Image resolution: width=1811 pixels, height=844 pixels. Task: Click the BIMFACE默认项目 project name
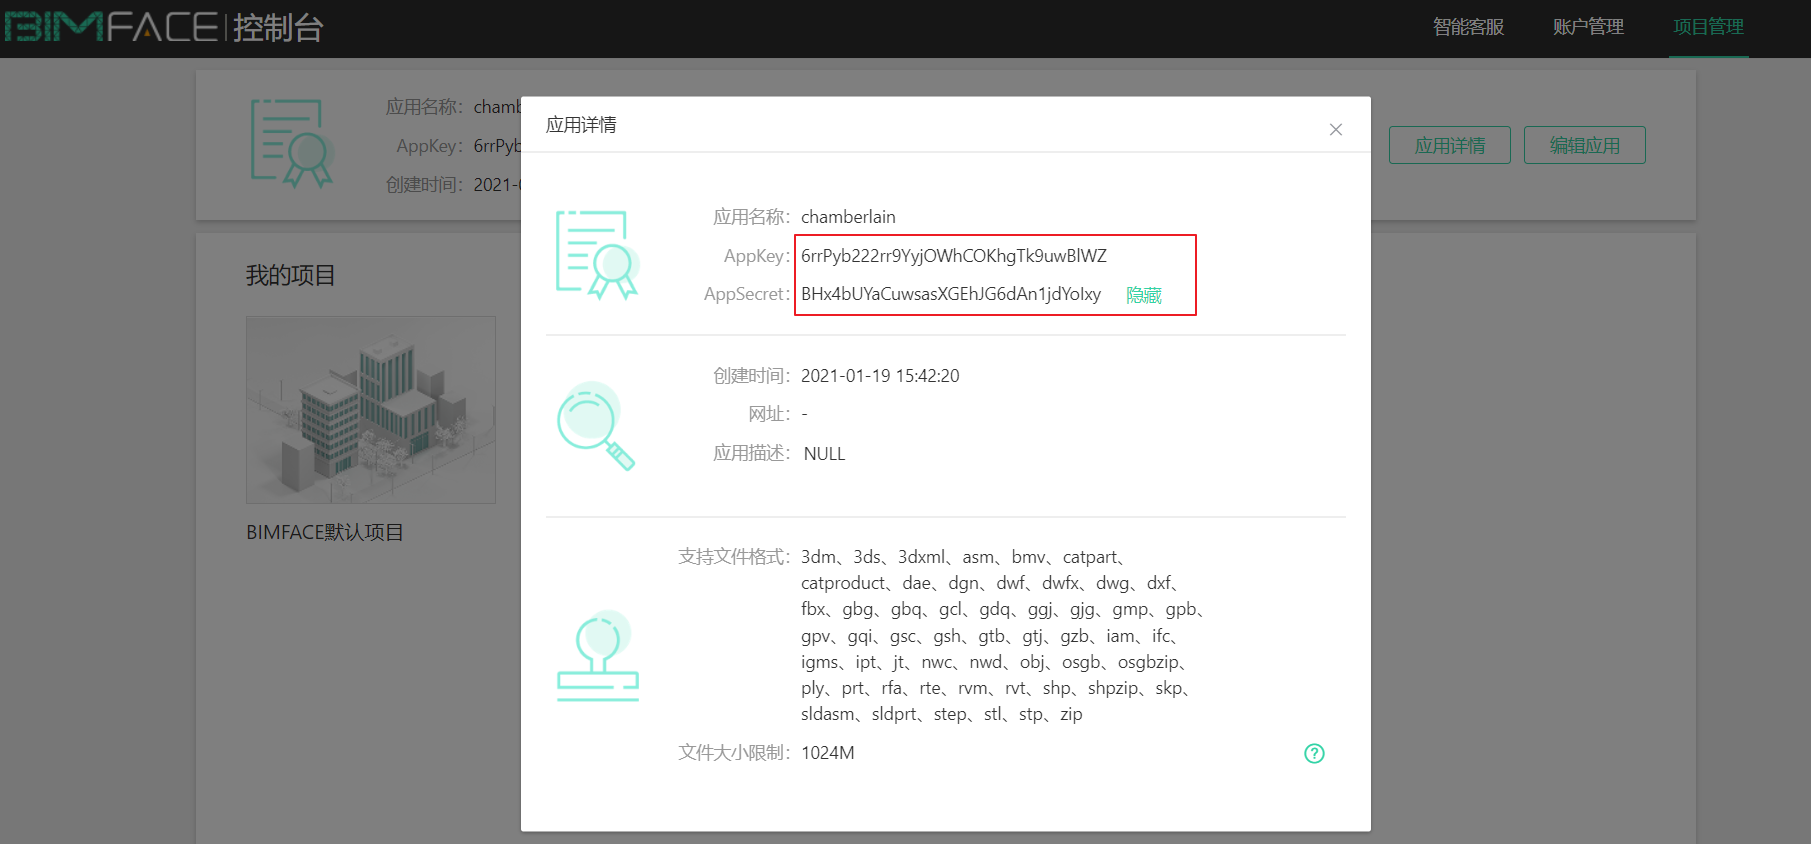click(325, 532)
